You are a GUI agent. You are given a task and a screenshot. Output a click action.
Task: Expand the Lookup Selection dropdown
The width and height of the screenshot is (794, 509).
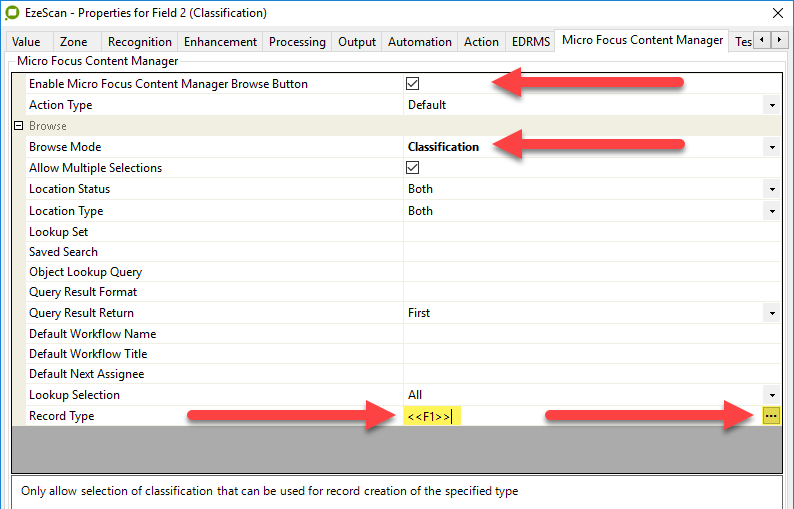[771, 395]
